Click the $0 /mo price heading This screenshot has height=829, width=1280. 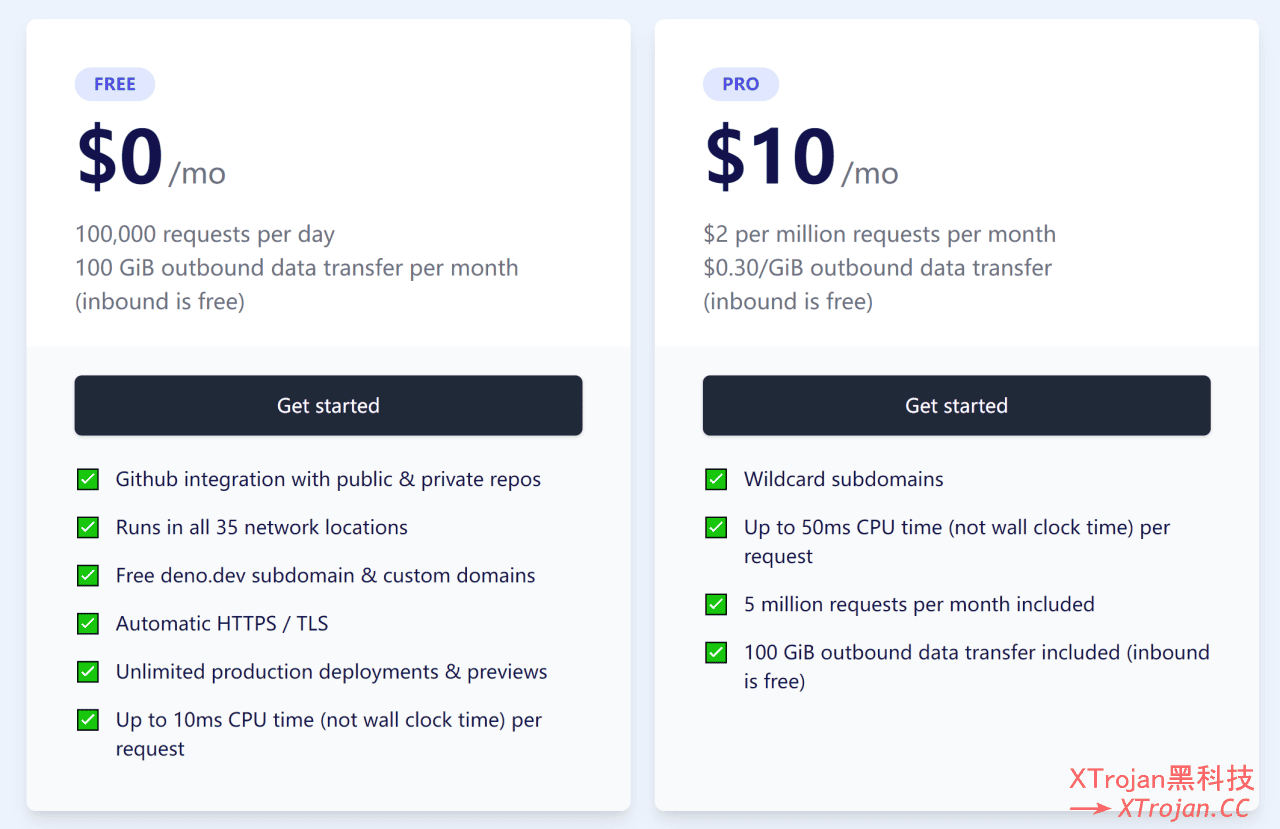151,158
